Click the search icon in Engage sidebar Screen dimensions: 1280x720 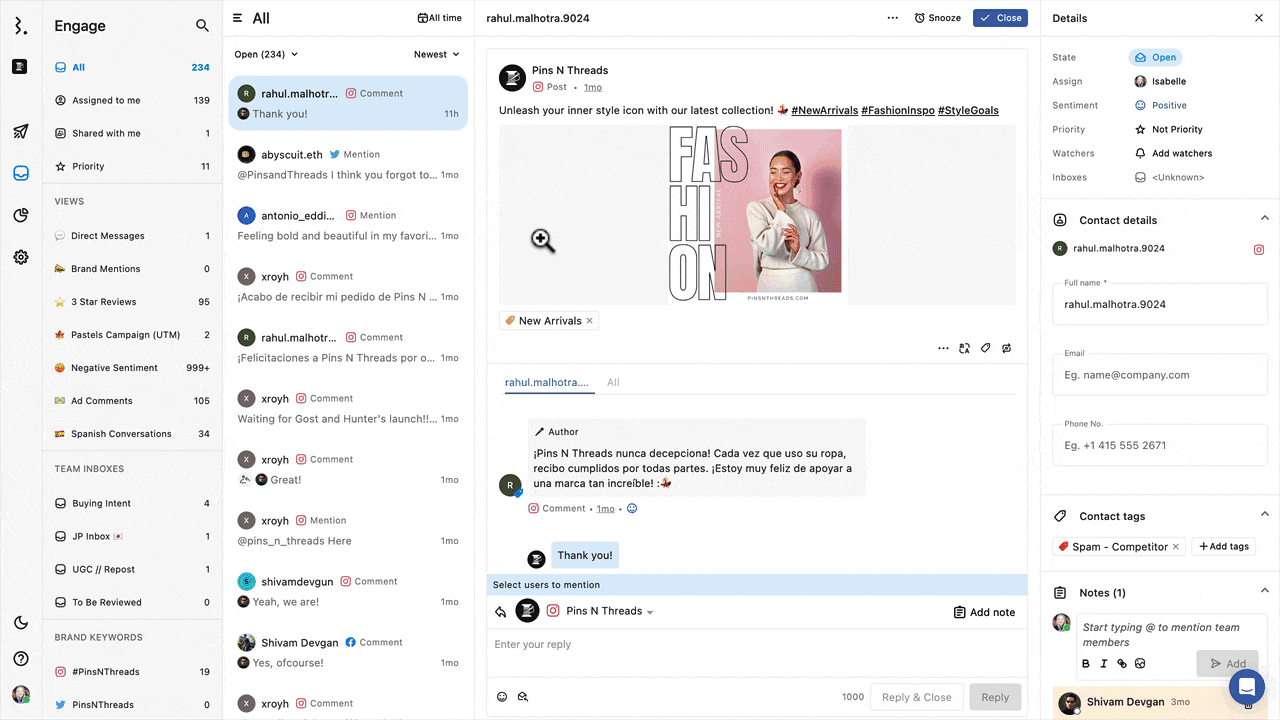[202, 26]
